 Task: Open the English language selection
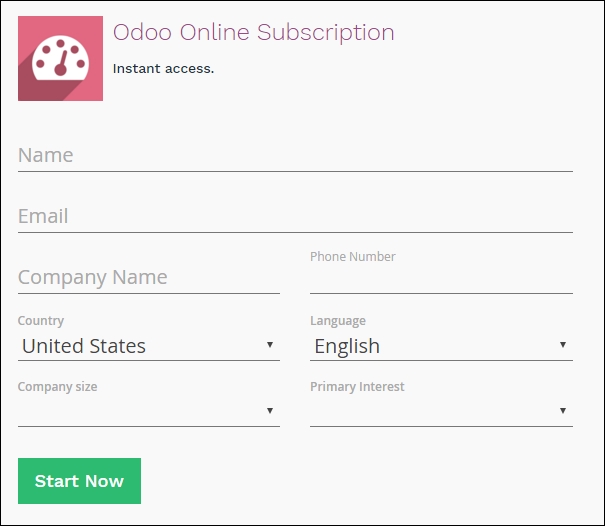point(441,346)
